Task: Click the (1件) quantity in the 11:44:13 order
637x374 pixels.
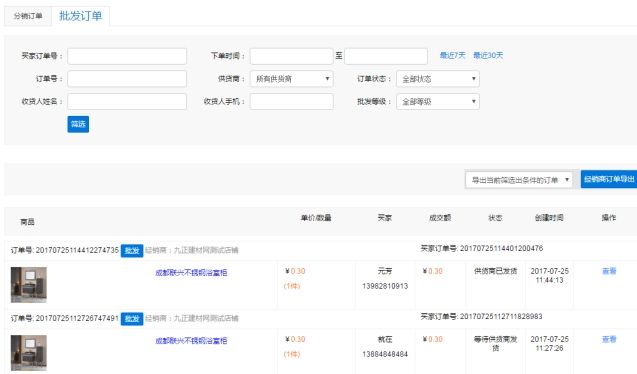Action: (292, 286)
